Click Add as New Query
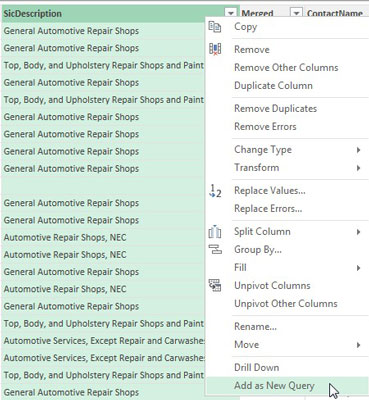 (x=287, y=386)
